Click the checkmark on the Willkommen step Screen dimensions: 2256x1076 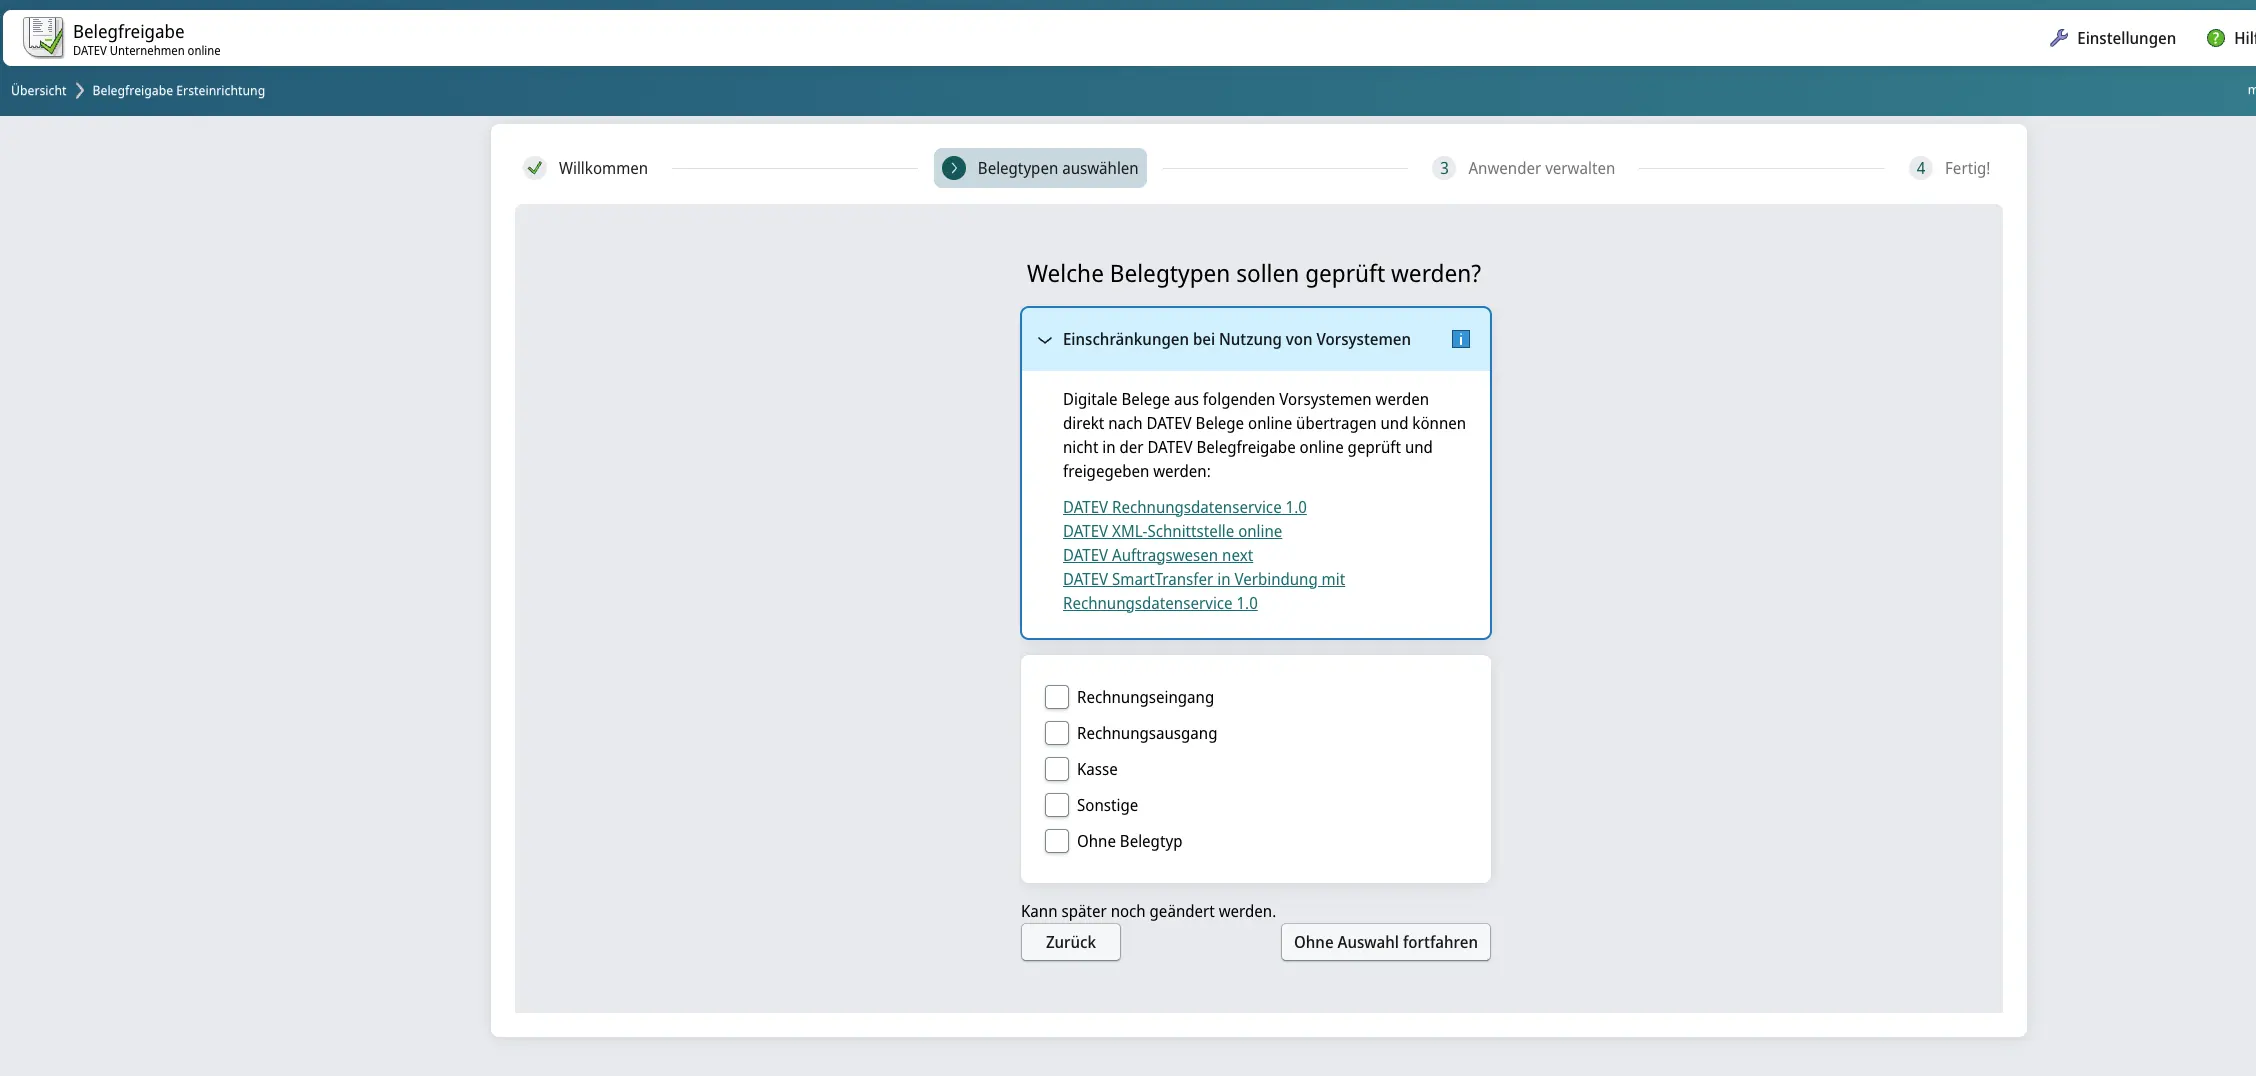pos(535,168)
